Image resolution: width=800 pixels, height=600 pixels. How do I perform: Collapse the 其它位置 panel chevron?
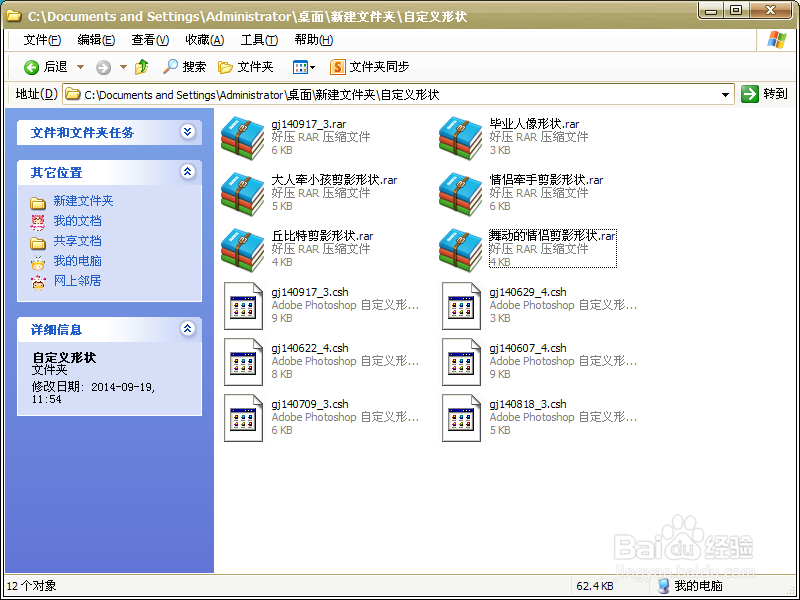pyautogui.click(x=188, y=172)
